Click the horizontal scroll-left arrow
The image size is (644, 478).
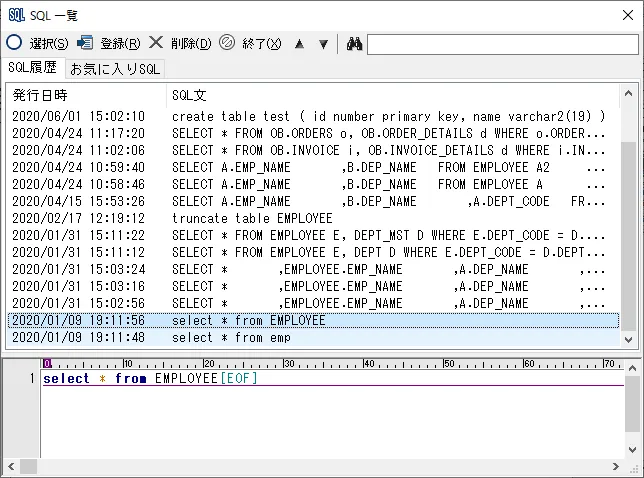click(x=11, y=467)
